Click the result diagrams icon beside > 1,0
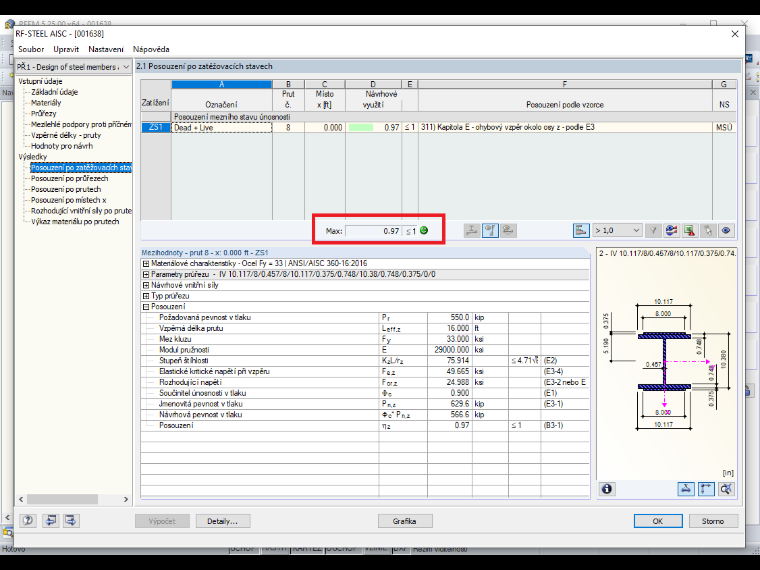The image size is (760, 570). tap(581, 231)
